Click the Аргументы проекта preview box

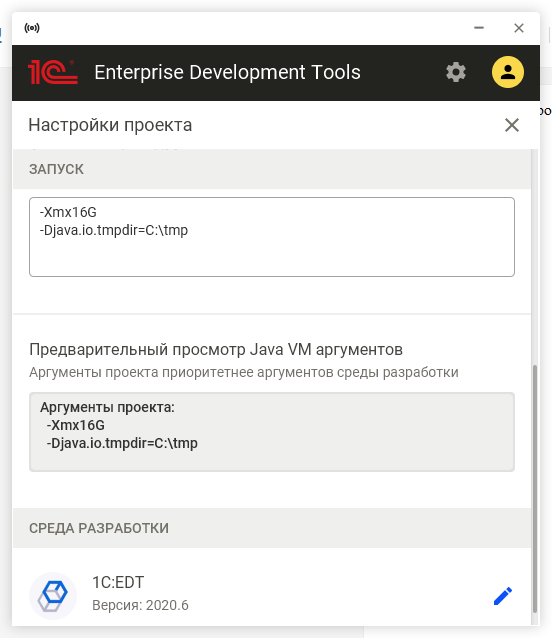(x=272, y=432)
